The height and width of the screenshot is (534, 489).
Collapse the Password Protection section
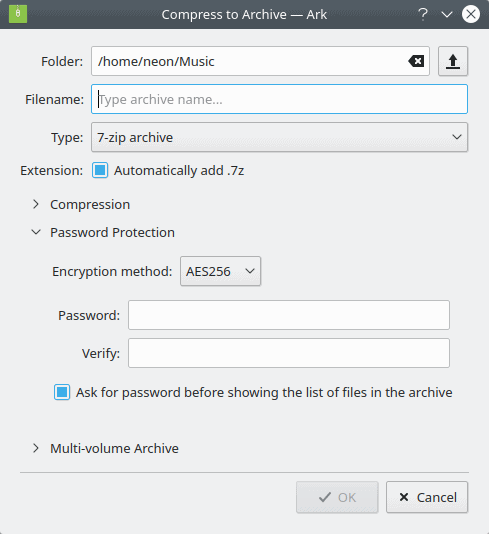click(x=36, y=232)
